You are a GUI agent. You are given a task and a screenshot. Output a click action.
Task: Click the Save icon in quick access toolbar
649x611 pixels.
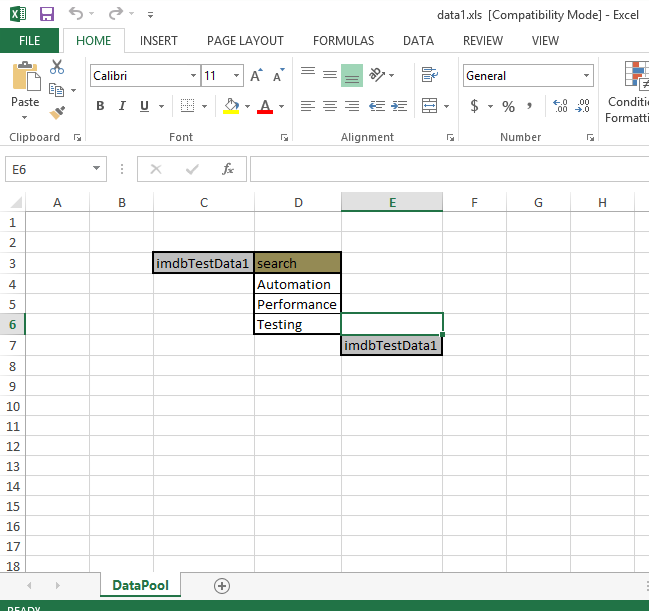point(47,14)
